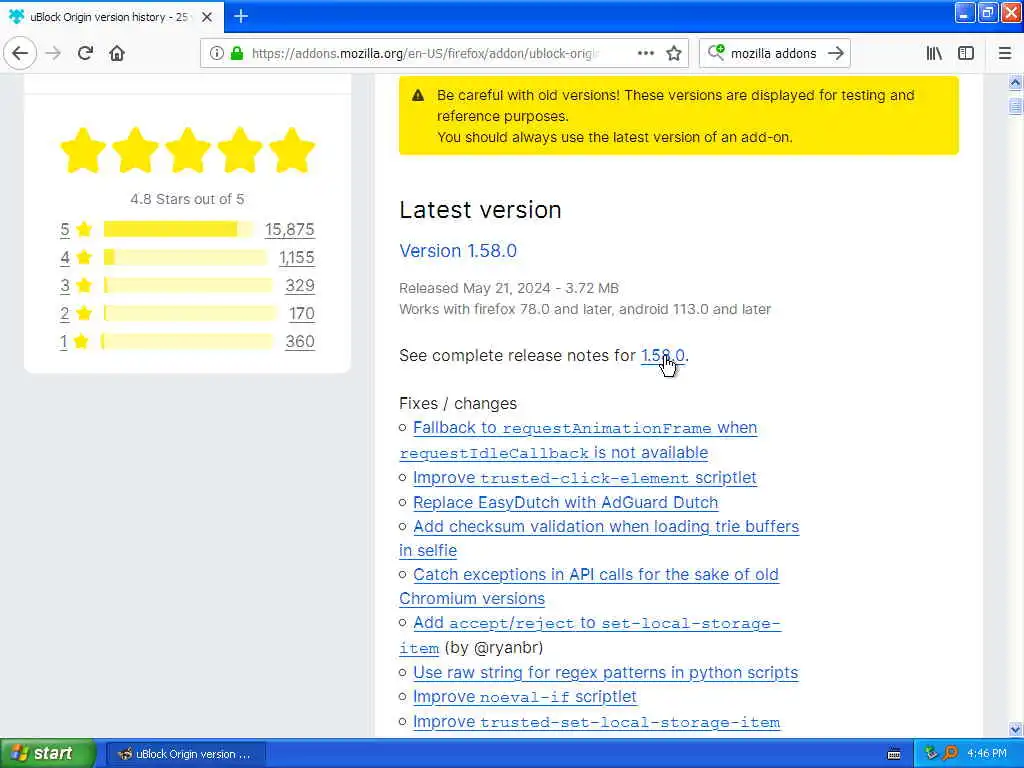The image size is (1024, 768).
Task: View the 1,155 four-star reviews
Action: (x=296, y=258)
